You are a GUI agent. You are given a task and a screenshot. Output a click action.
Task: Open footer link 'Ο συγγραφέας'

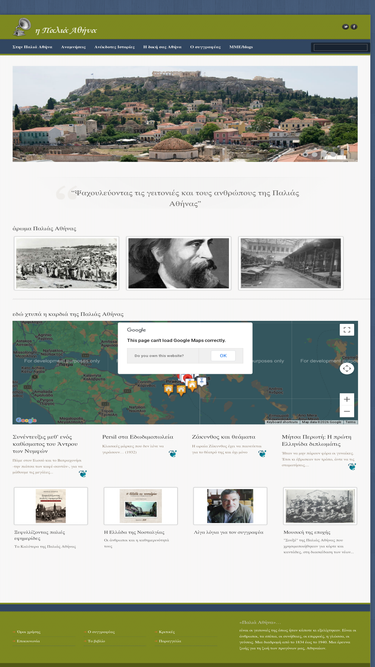101,632
